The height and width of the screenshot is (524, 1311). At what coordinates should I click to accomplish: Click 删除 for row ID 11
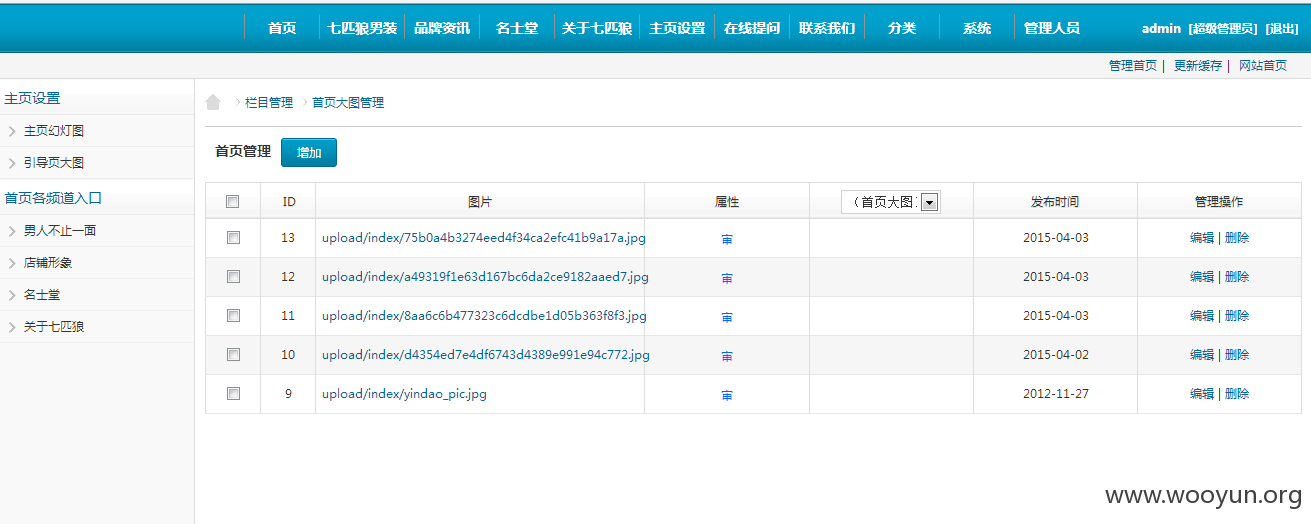tap(1237, 316)
